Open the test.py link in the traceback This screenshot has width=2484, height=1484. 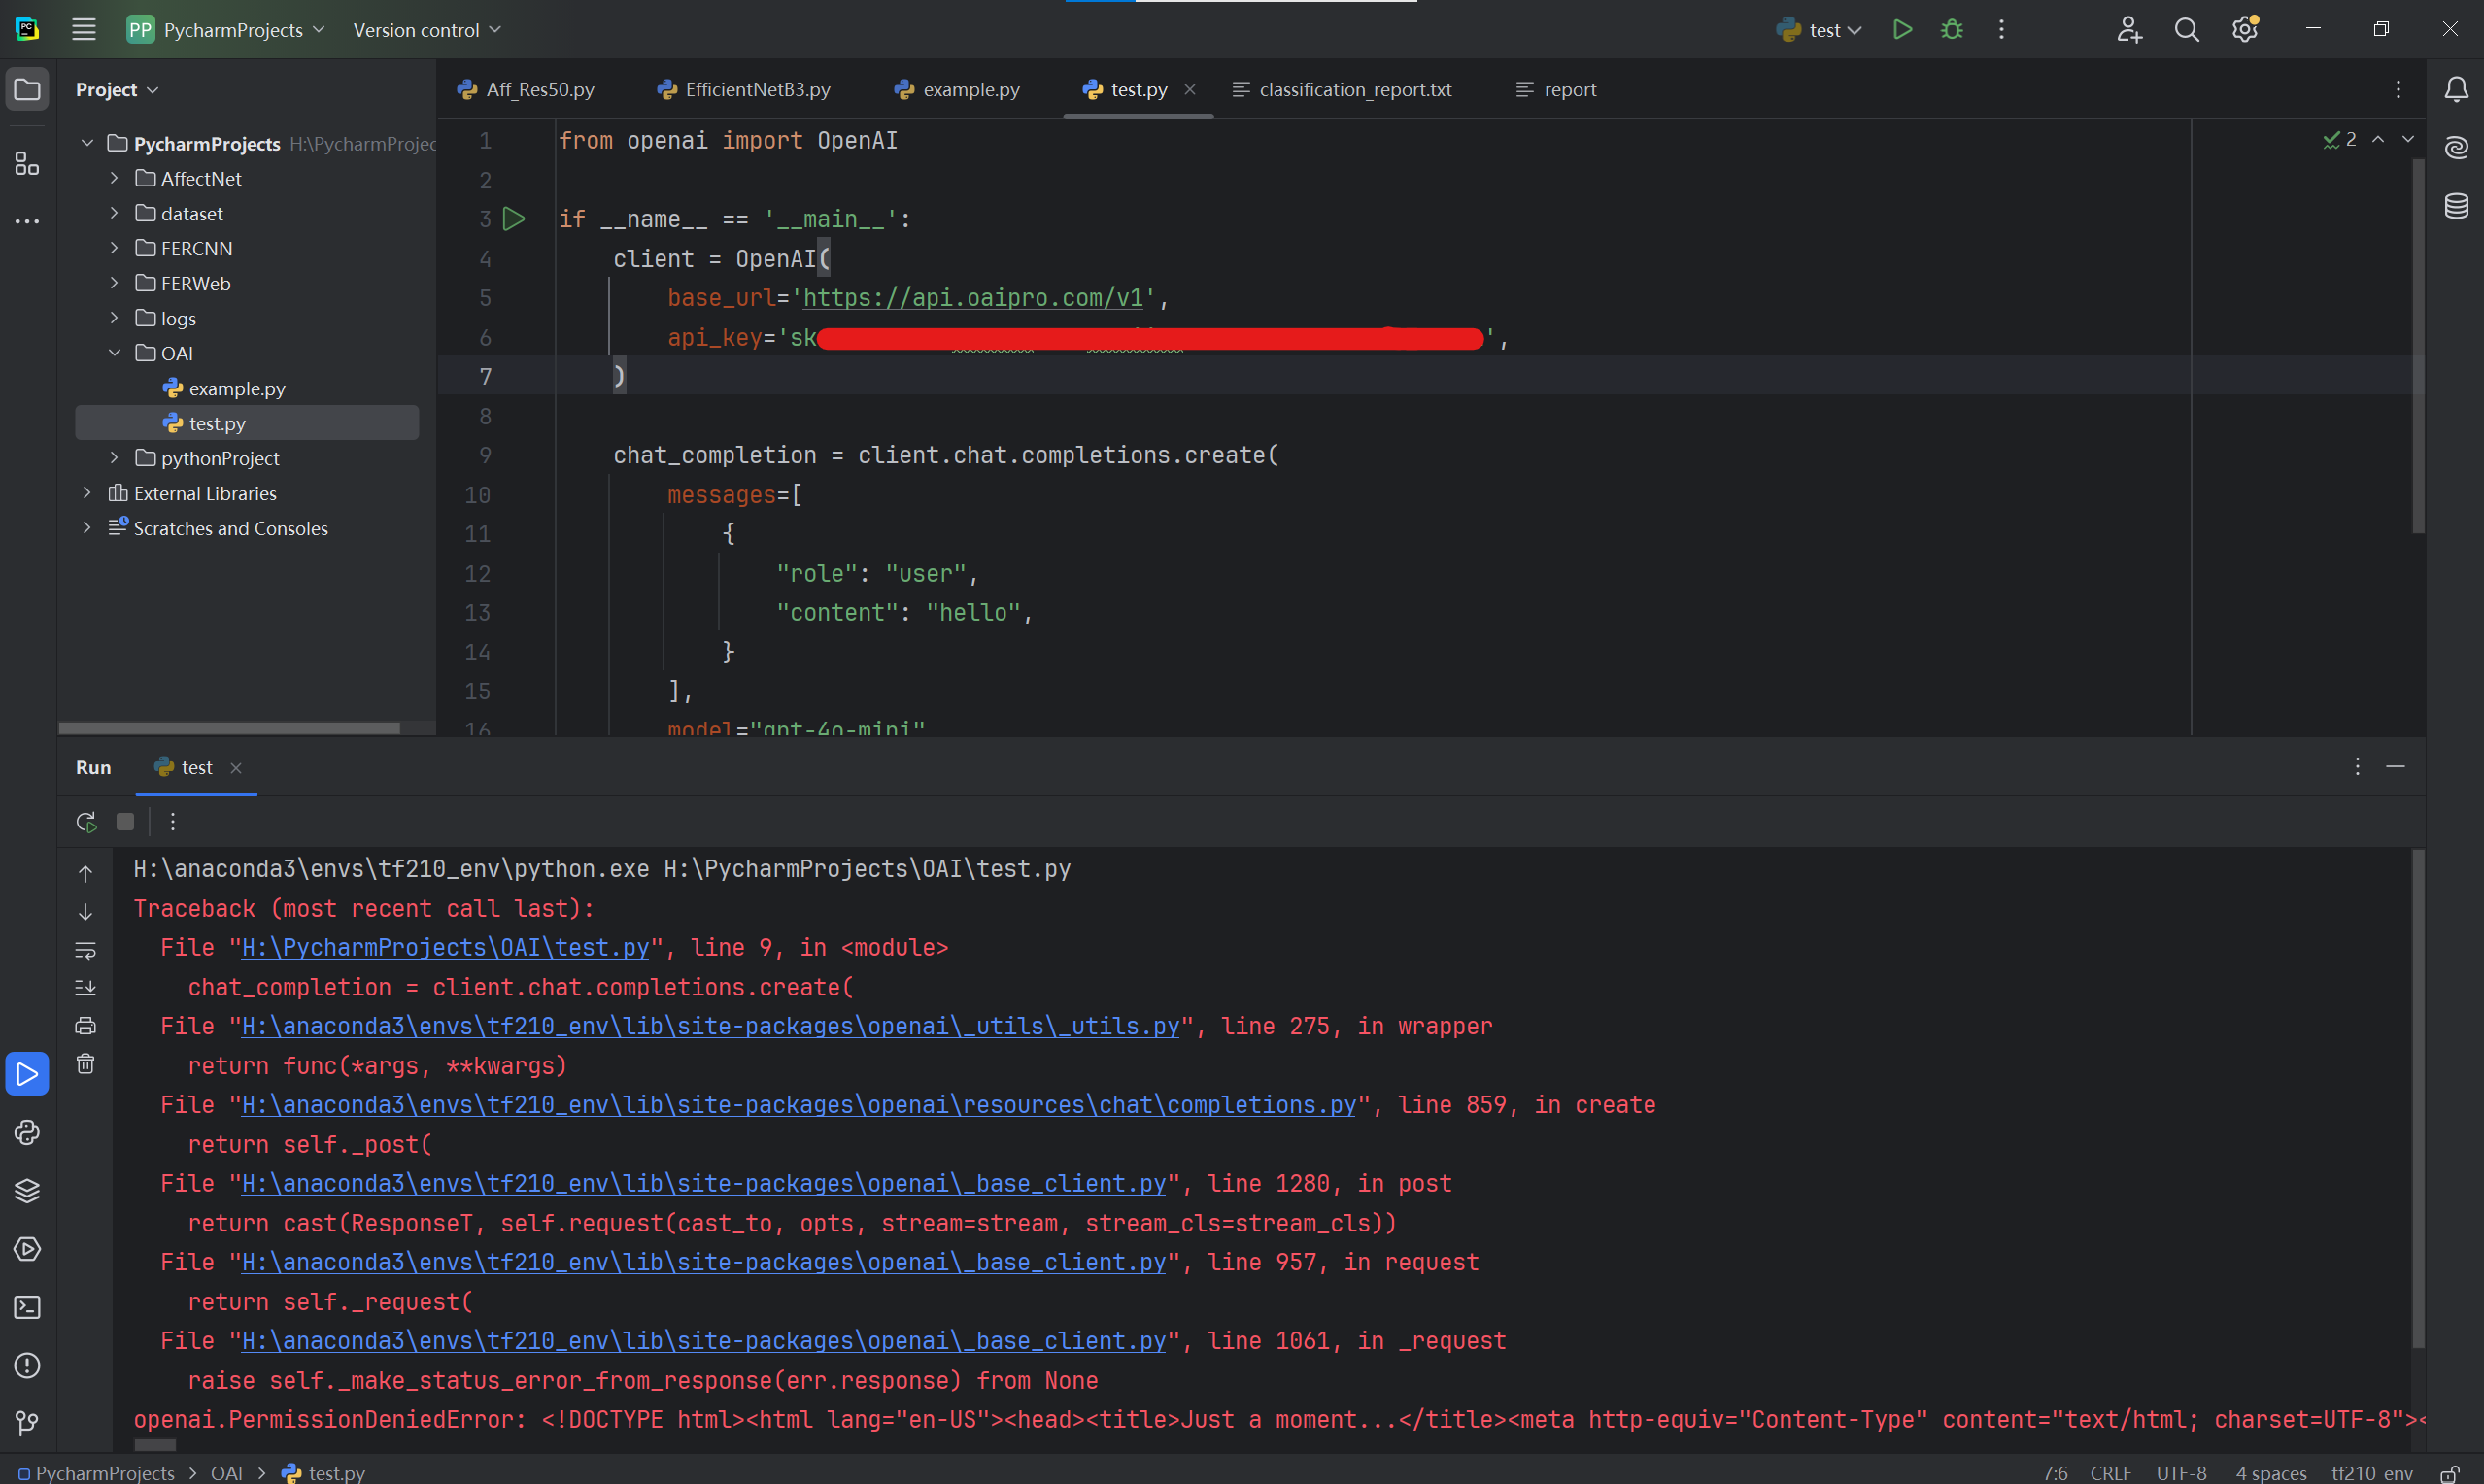pos(445,948)
